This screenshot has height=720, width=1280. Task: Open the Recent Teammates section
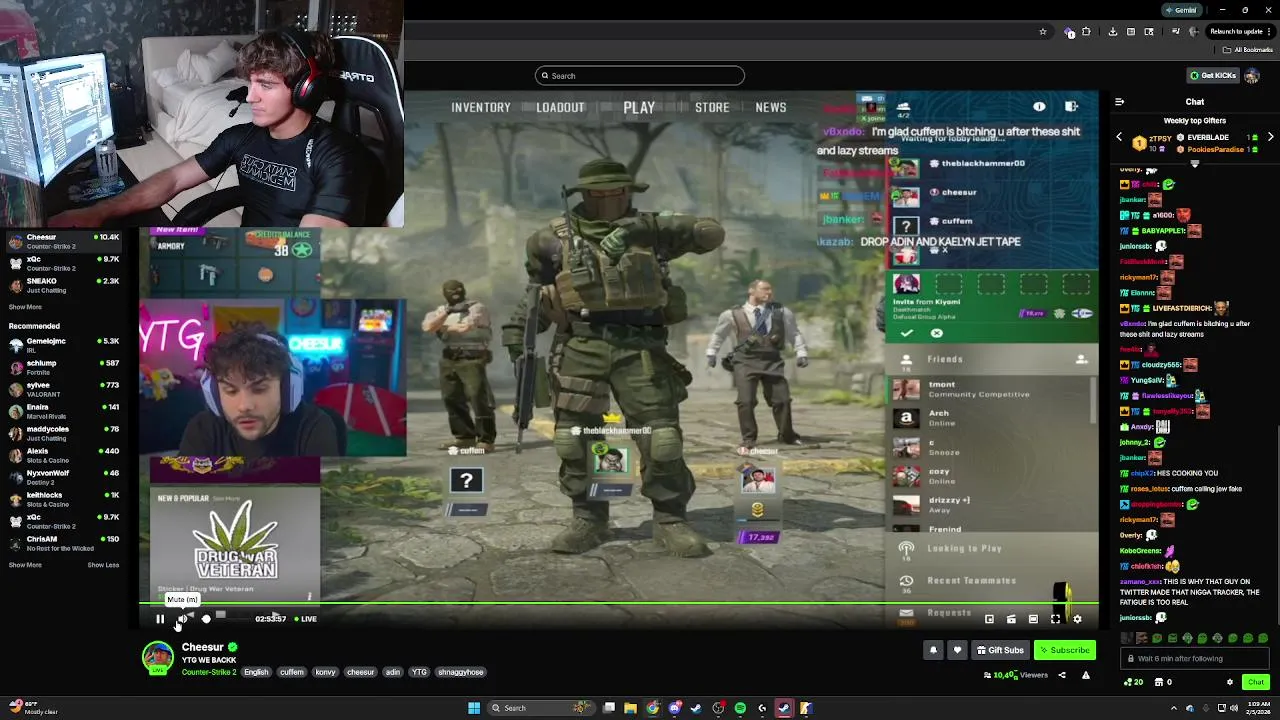tap(990, 580)
